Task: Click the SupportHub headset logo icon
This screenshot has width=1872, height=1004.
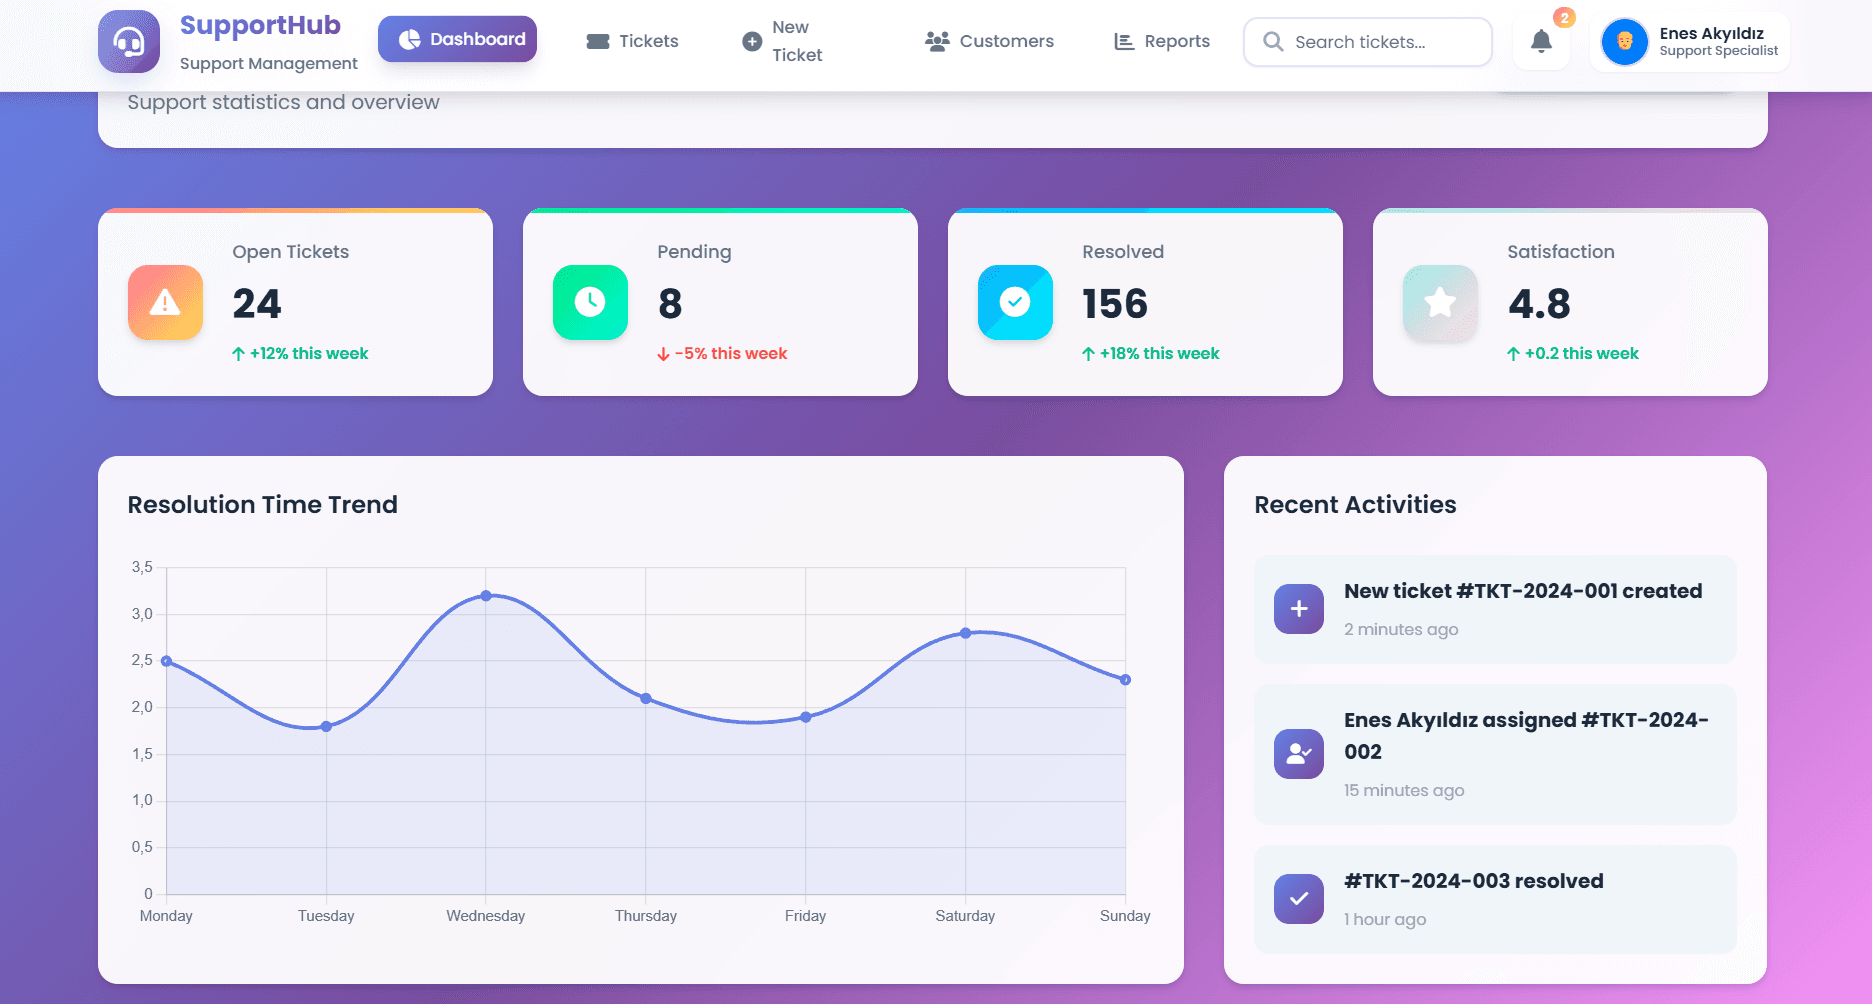Action: pyautogui.click(x=129, y=42)
